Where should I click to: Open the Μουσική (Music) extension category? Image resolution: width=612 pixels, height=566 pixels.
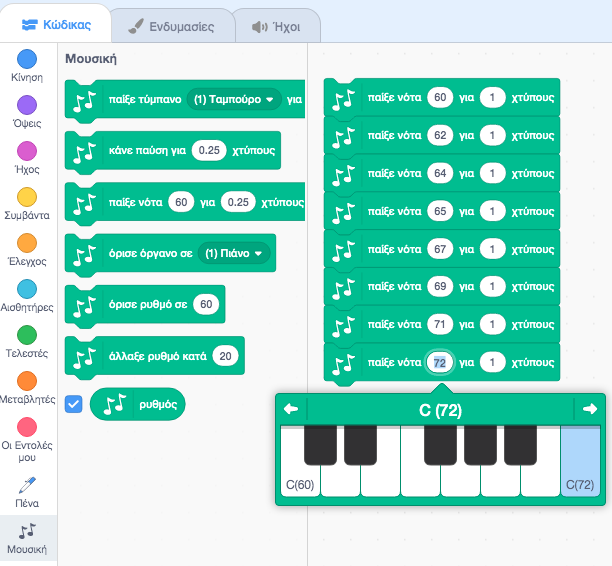[28, 535]
